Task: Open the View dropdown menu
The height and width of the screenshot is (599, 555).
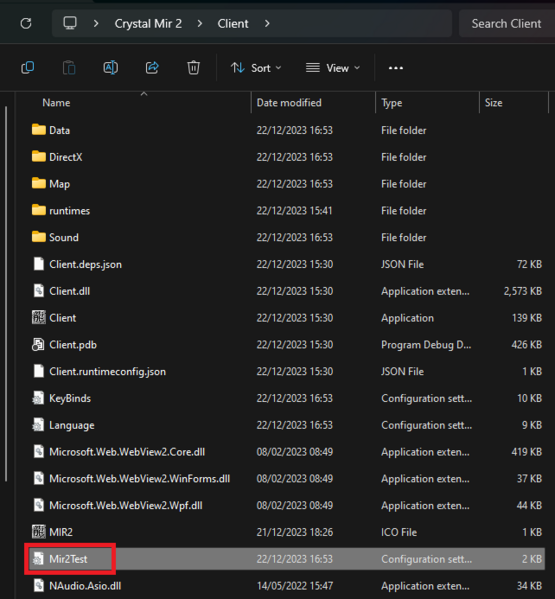Action: 333,68
